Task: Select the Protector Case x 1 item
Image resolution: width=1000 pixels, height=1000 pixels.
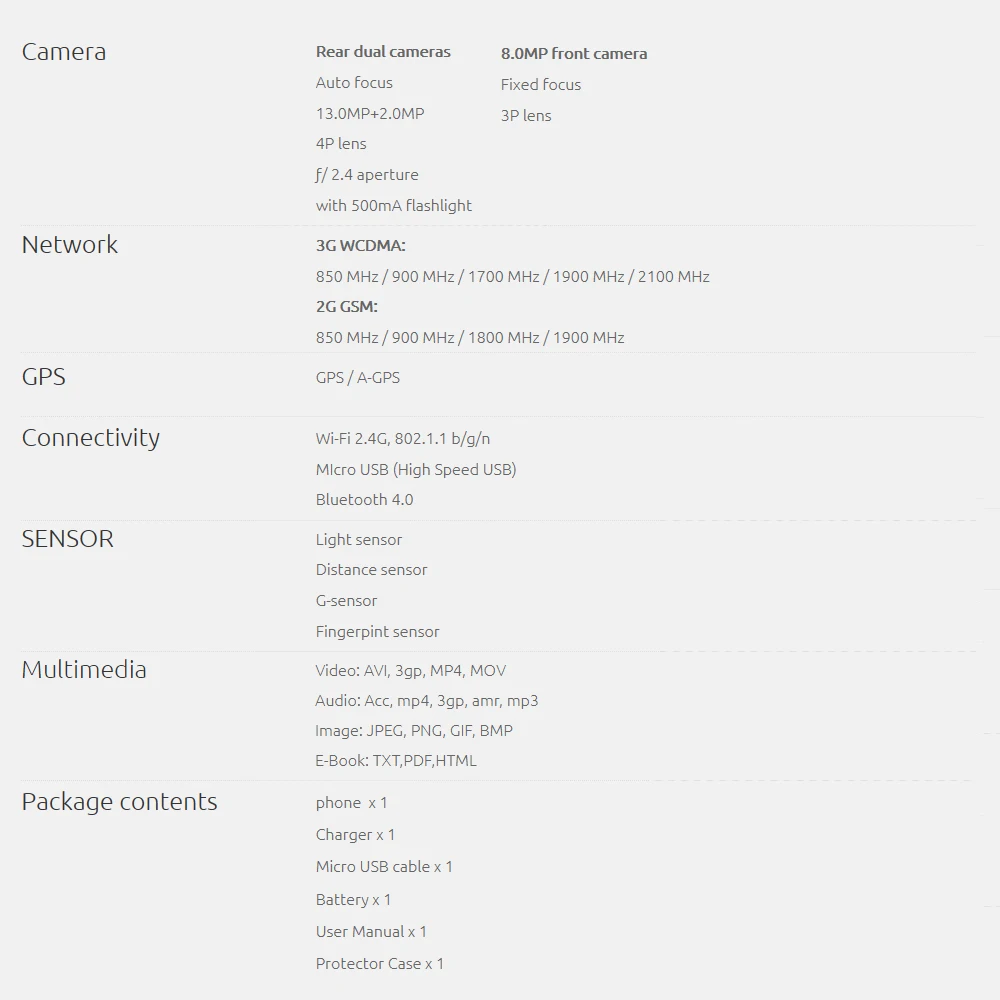Action: [379, 964]
